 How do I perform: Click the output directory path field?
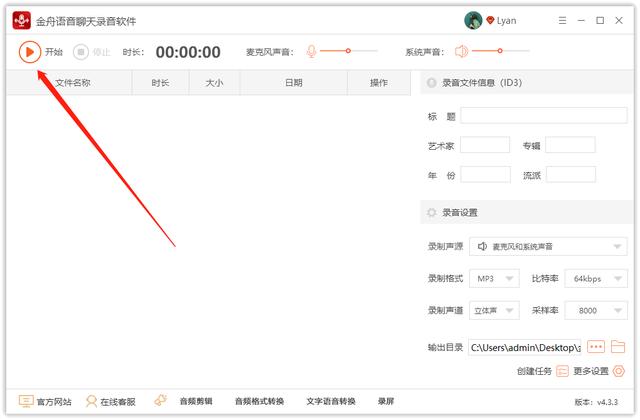coord(524,347)
